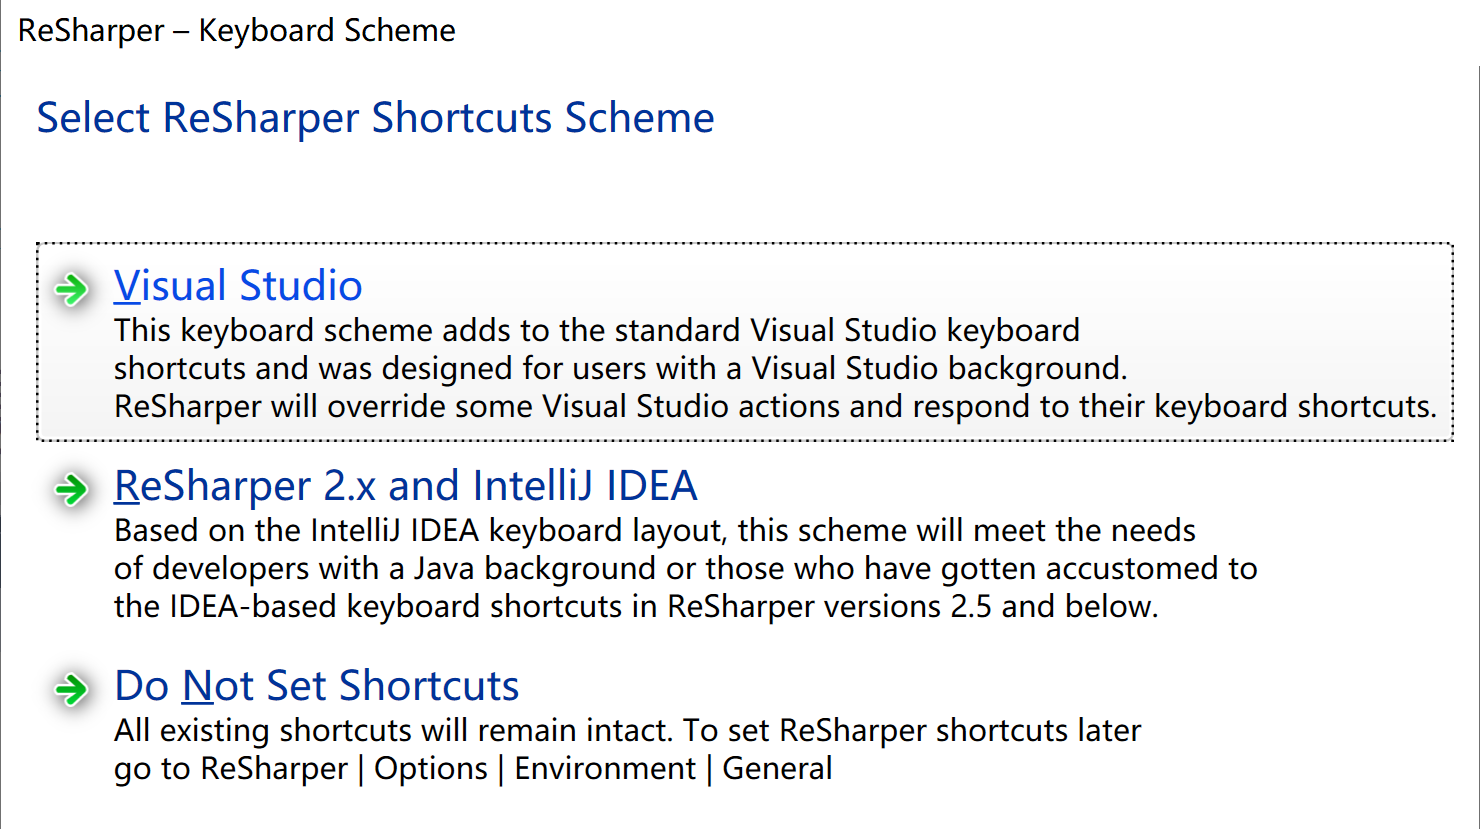Click the Do Not Set Shortcuts heading

click(317, 685)
